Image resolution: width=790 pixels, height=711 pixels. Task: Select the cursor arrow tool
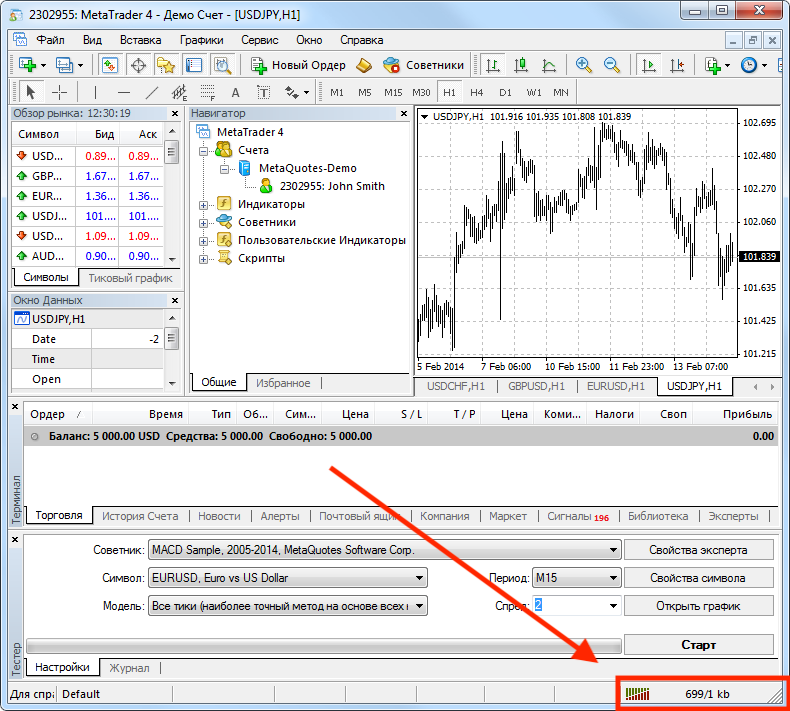pos(30,92)
